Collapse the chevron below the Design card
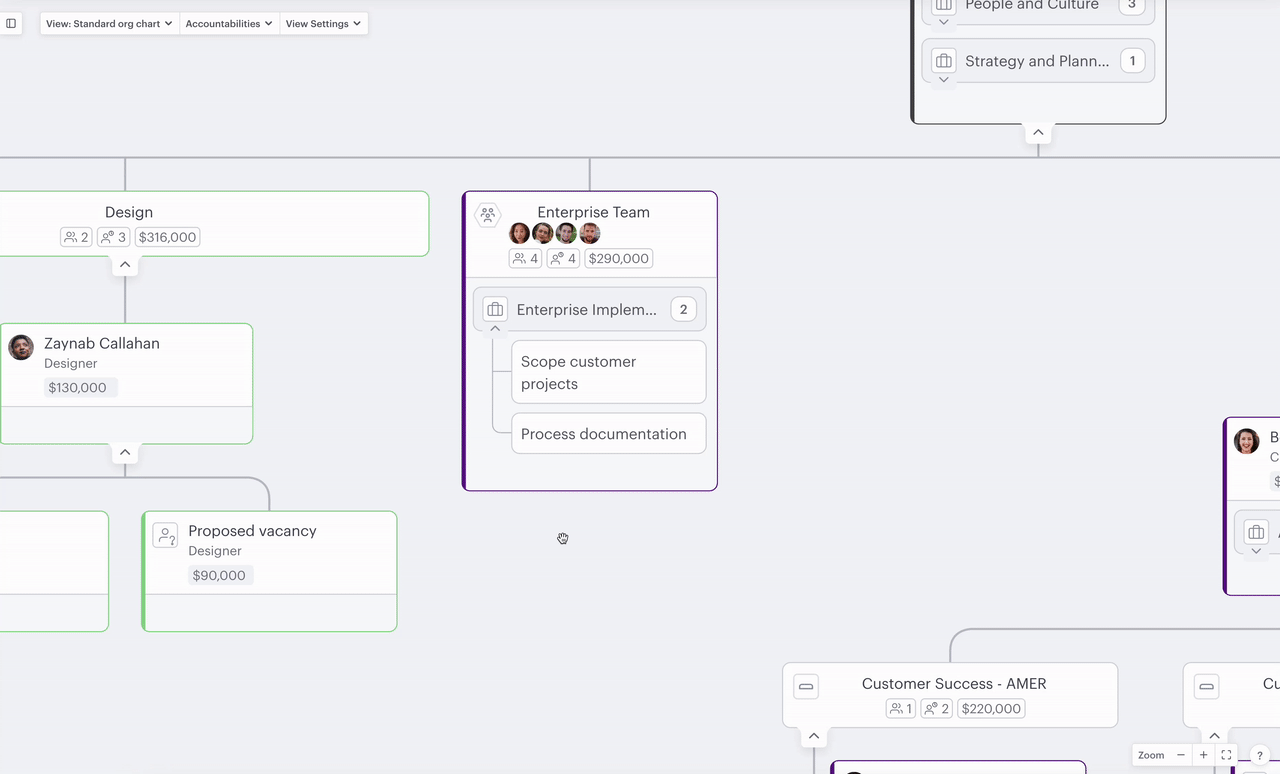The width and height of the screenshot is (1280, 774). 125,264
